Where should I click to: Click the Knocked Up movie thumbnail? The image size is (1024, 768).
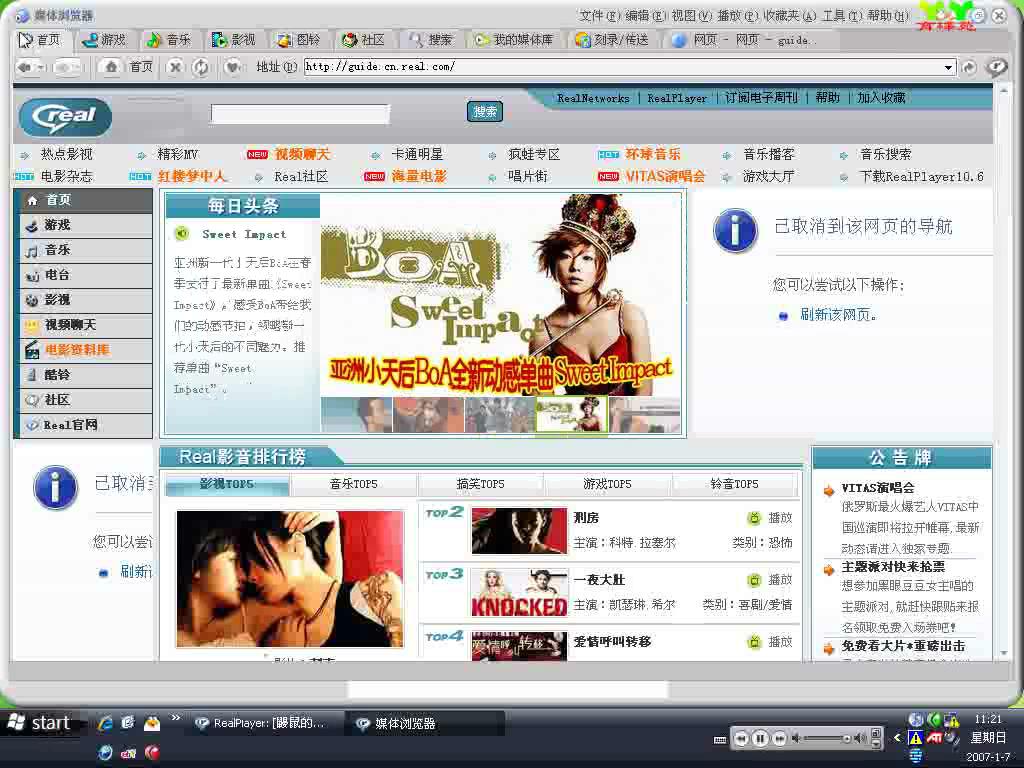tap(519, 592)
